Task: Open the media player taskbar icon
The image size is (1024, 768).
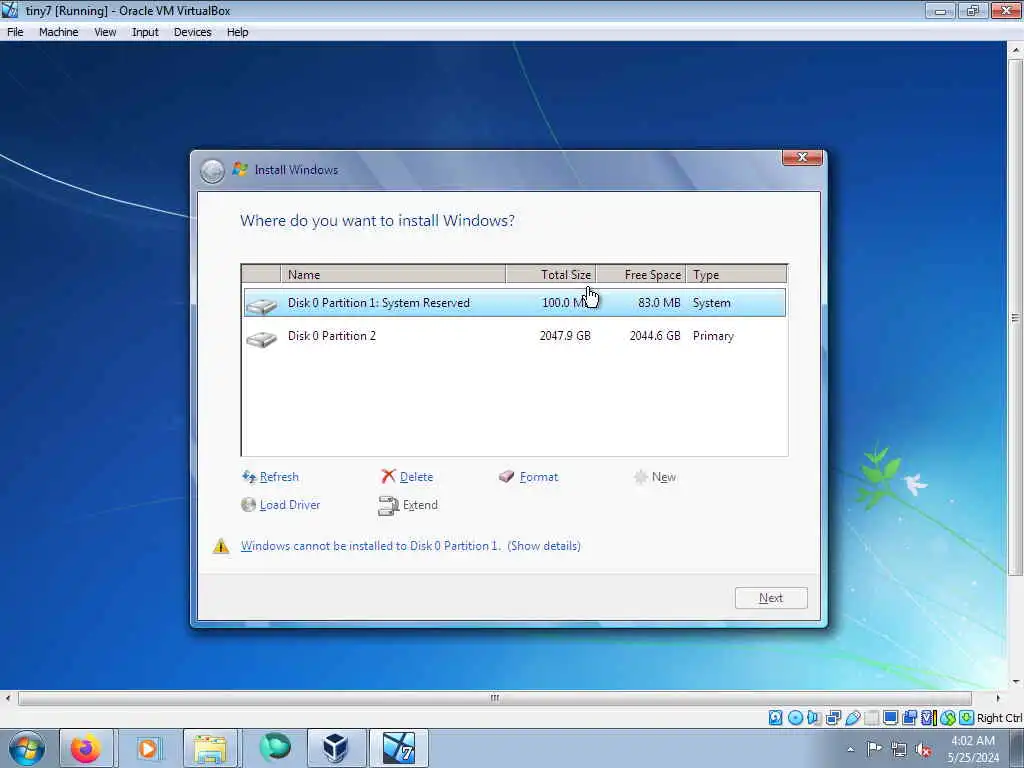Action: 148,748
